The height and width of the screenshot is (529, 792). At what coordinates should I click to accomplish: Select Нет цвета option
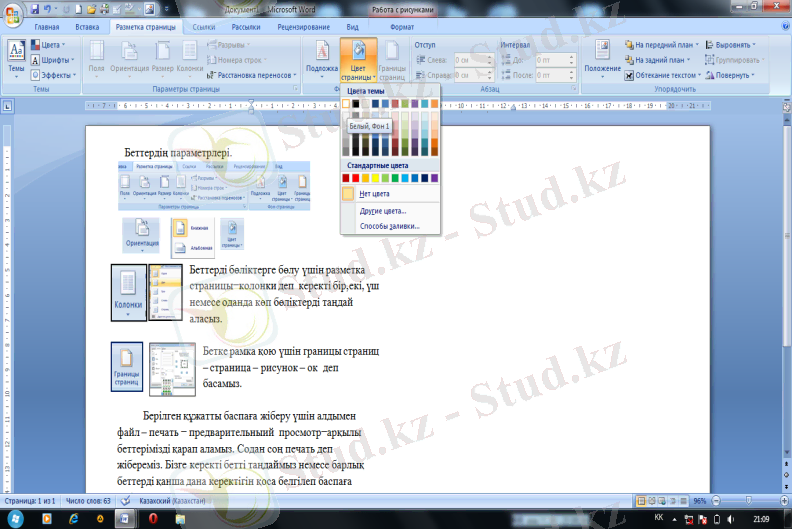(x=374, y=194)
